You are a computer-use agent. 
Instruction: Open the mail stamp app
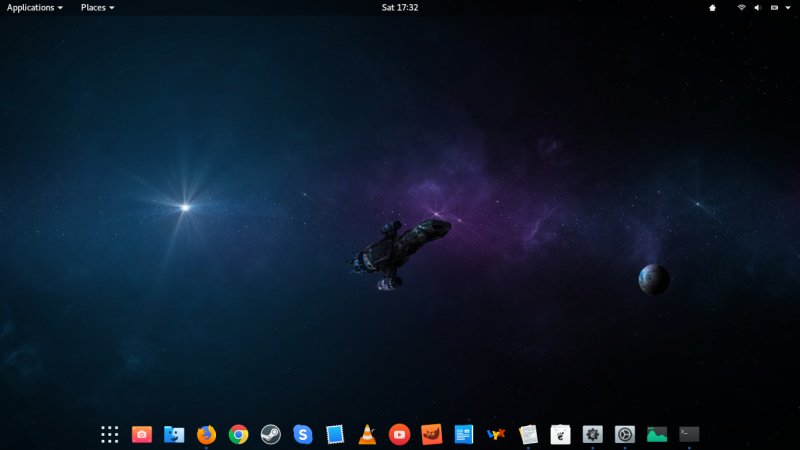click(335, 434)
